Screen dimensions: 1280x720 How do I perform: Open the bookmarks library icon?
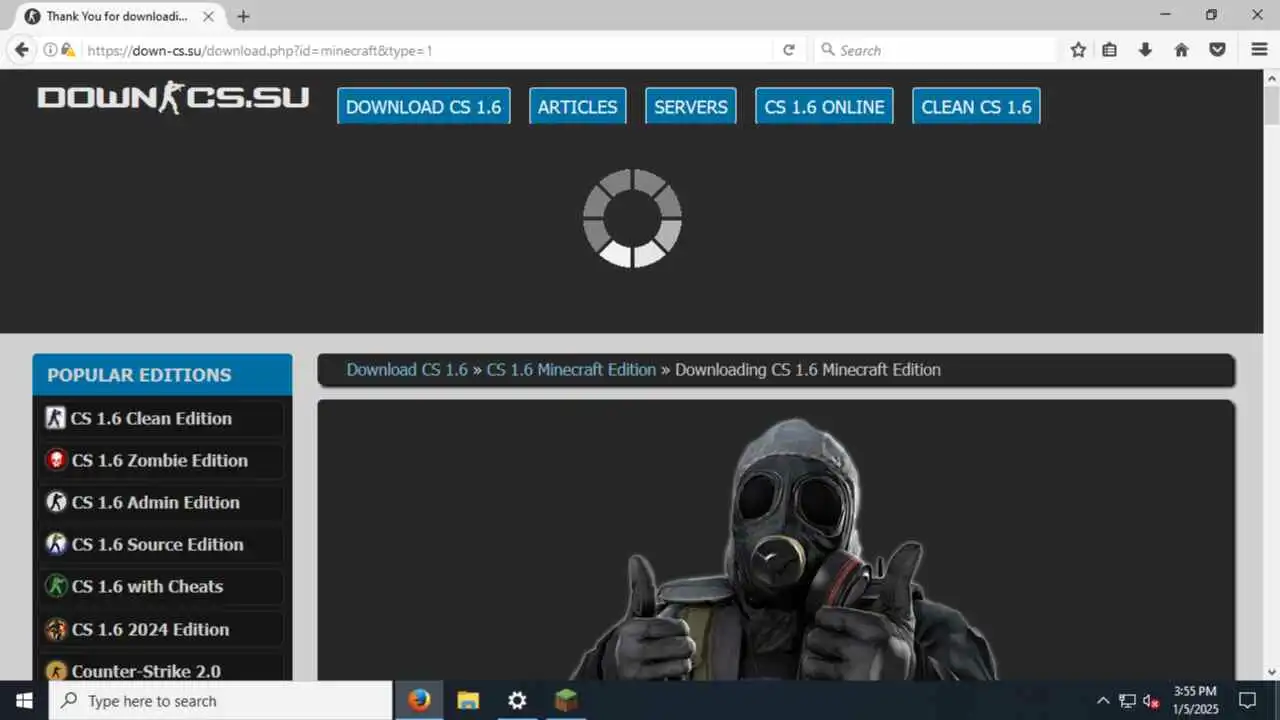[1110, 50]
